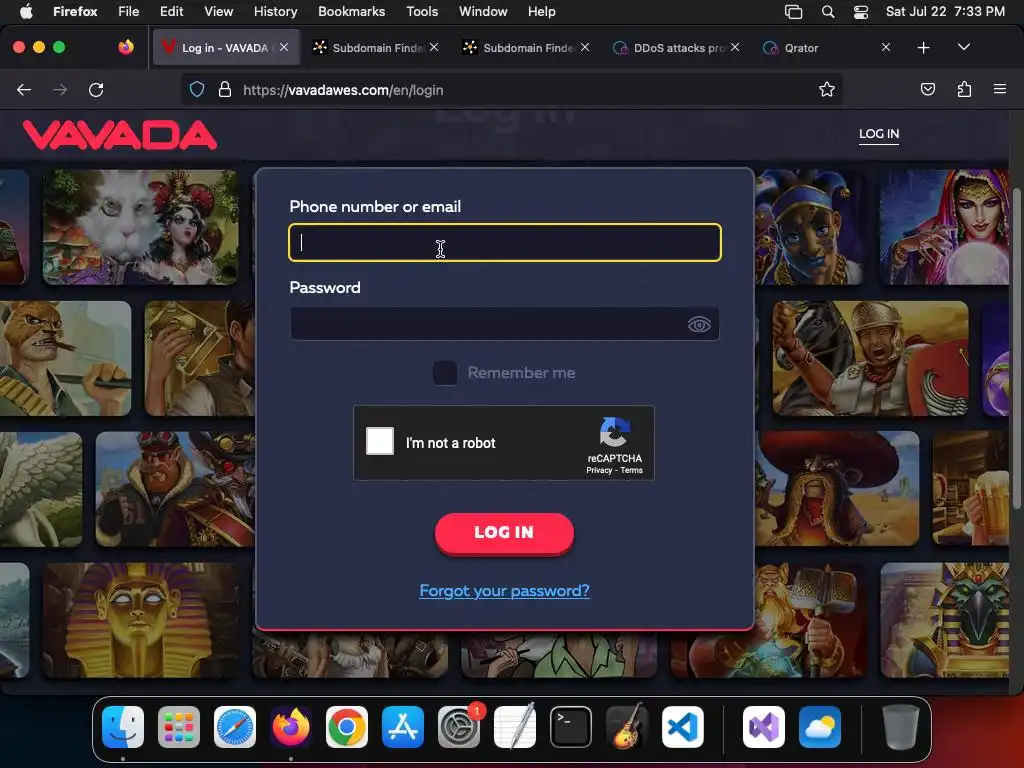Viewport: 1024px width, 768px height.
Task: Click the clock date in menu bar
Action: tap(945, 12)
